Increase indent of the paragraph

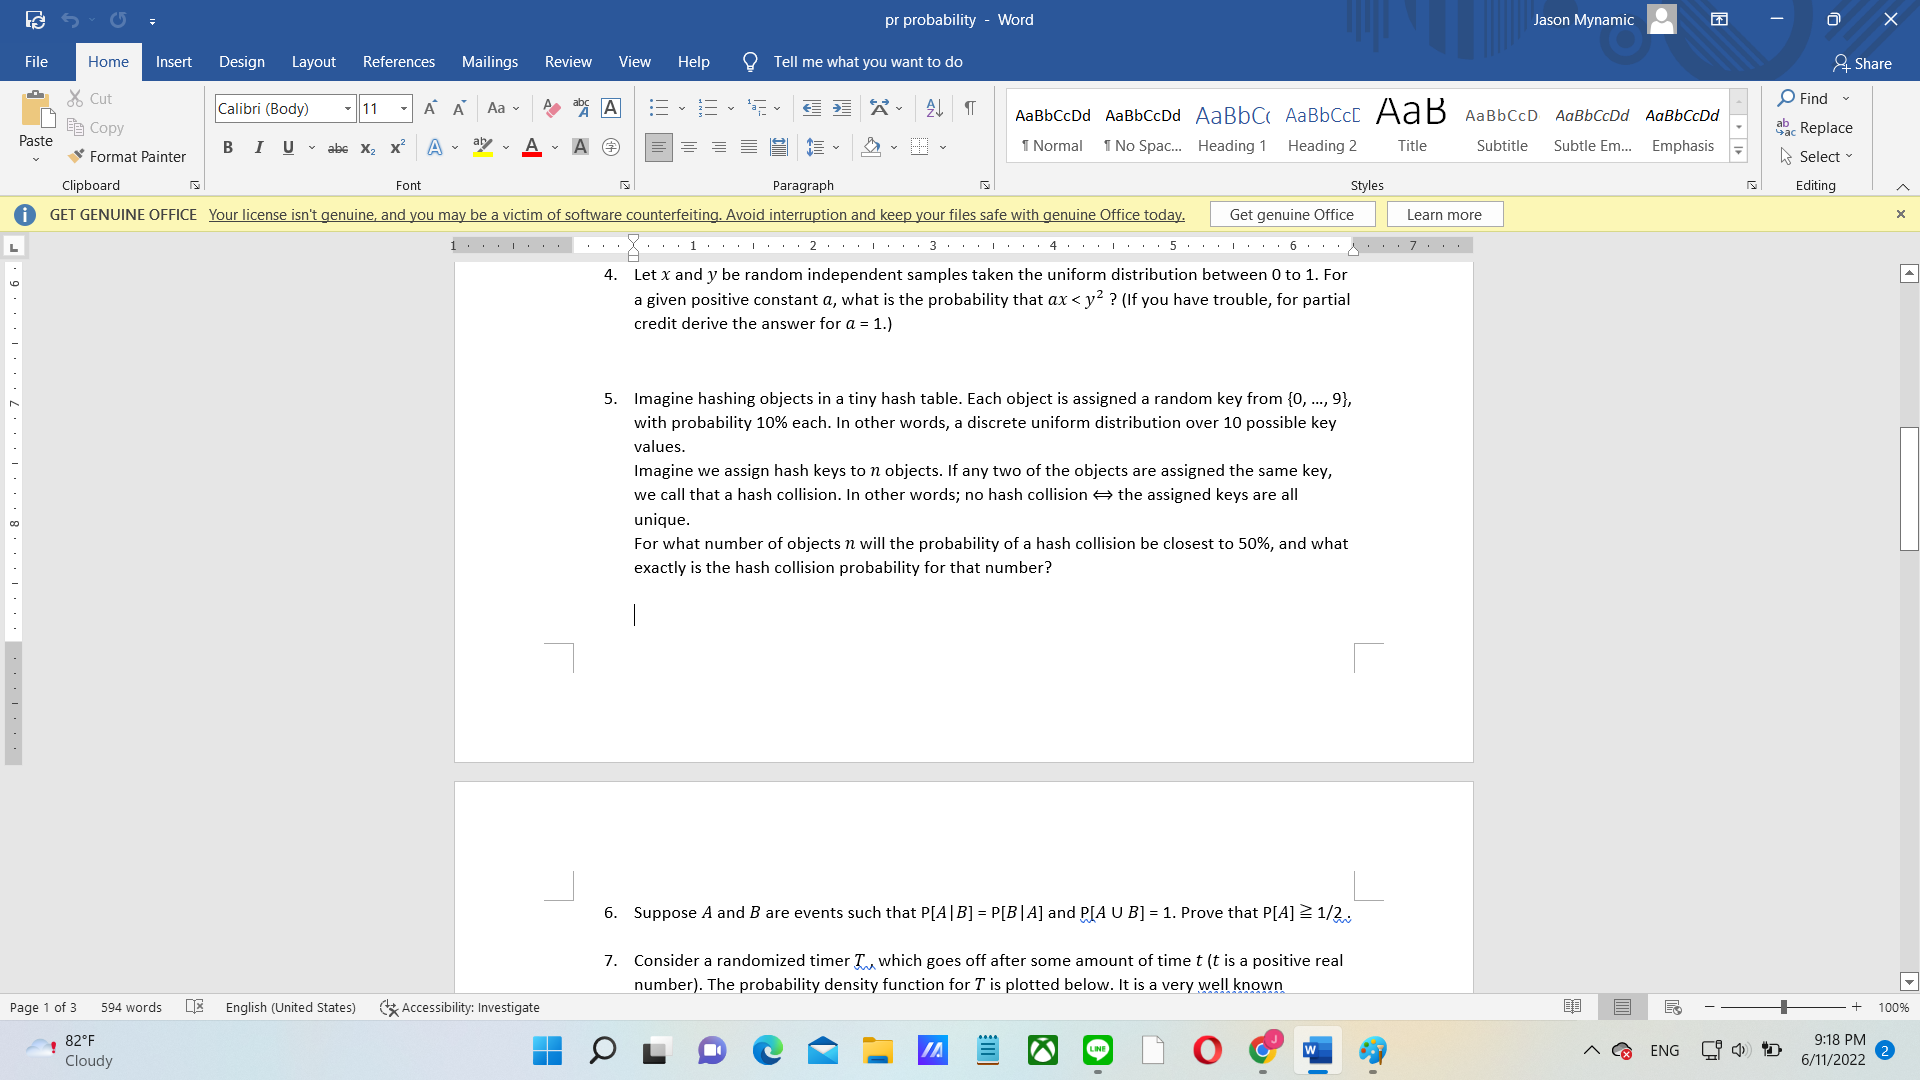tap(842, 108)
